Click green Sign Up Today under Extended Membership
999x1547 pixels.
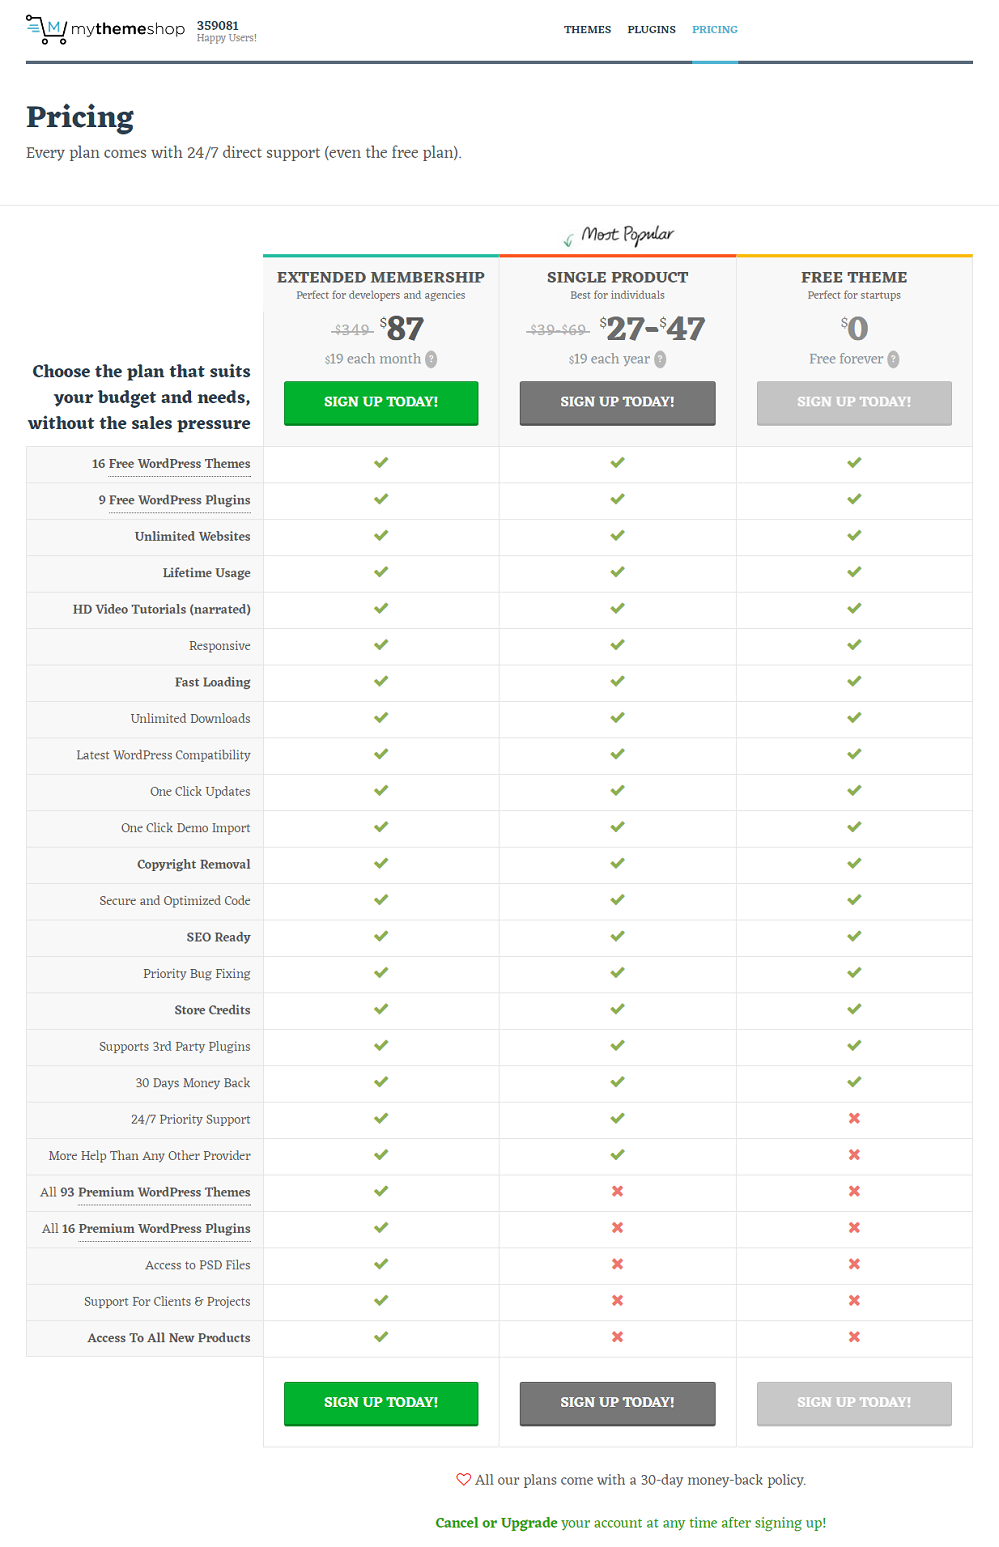pyautogui.click(x=381, y=403)
